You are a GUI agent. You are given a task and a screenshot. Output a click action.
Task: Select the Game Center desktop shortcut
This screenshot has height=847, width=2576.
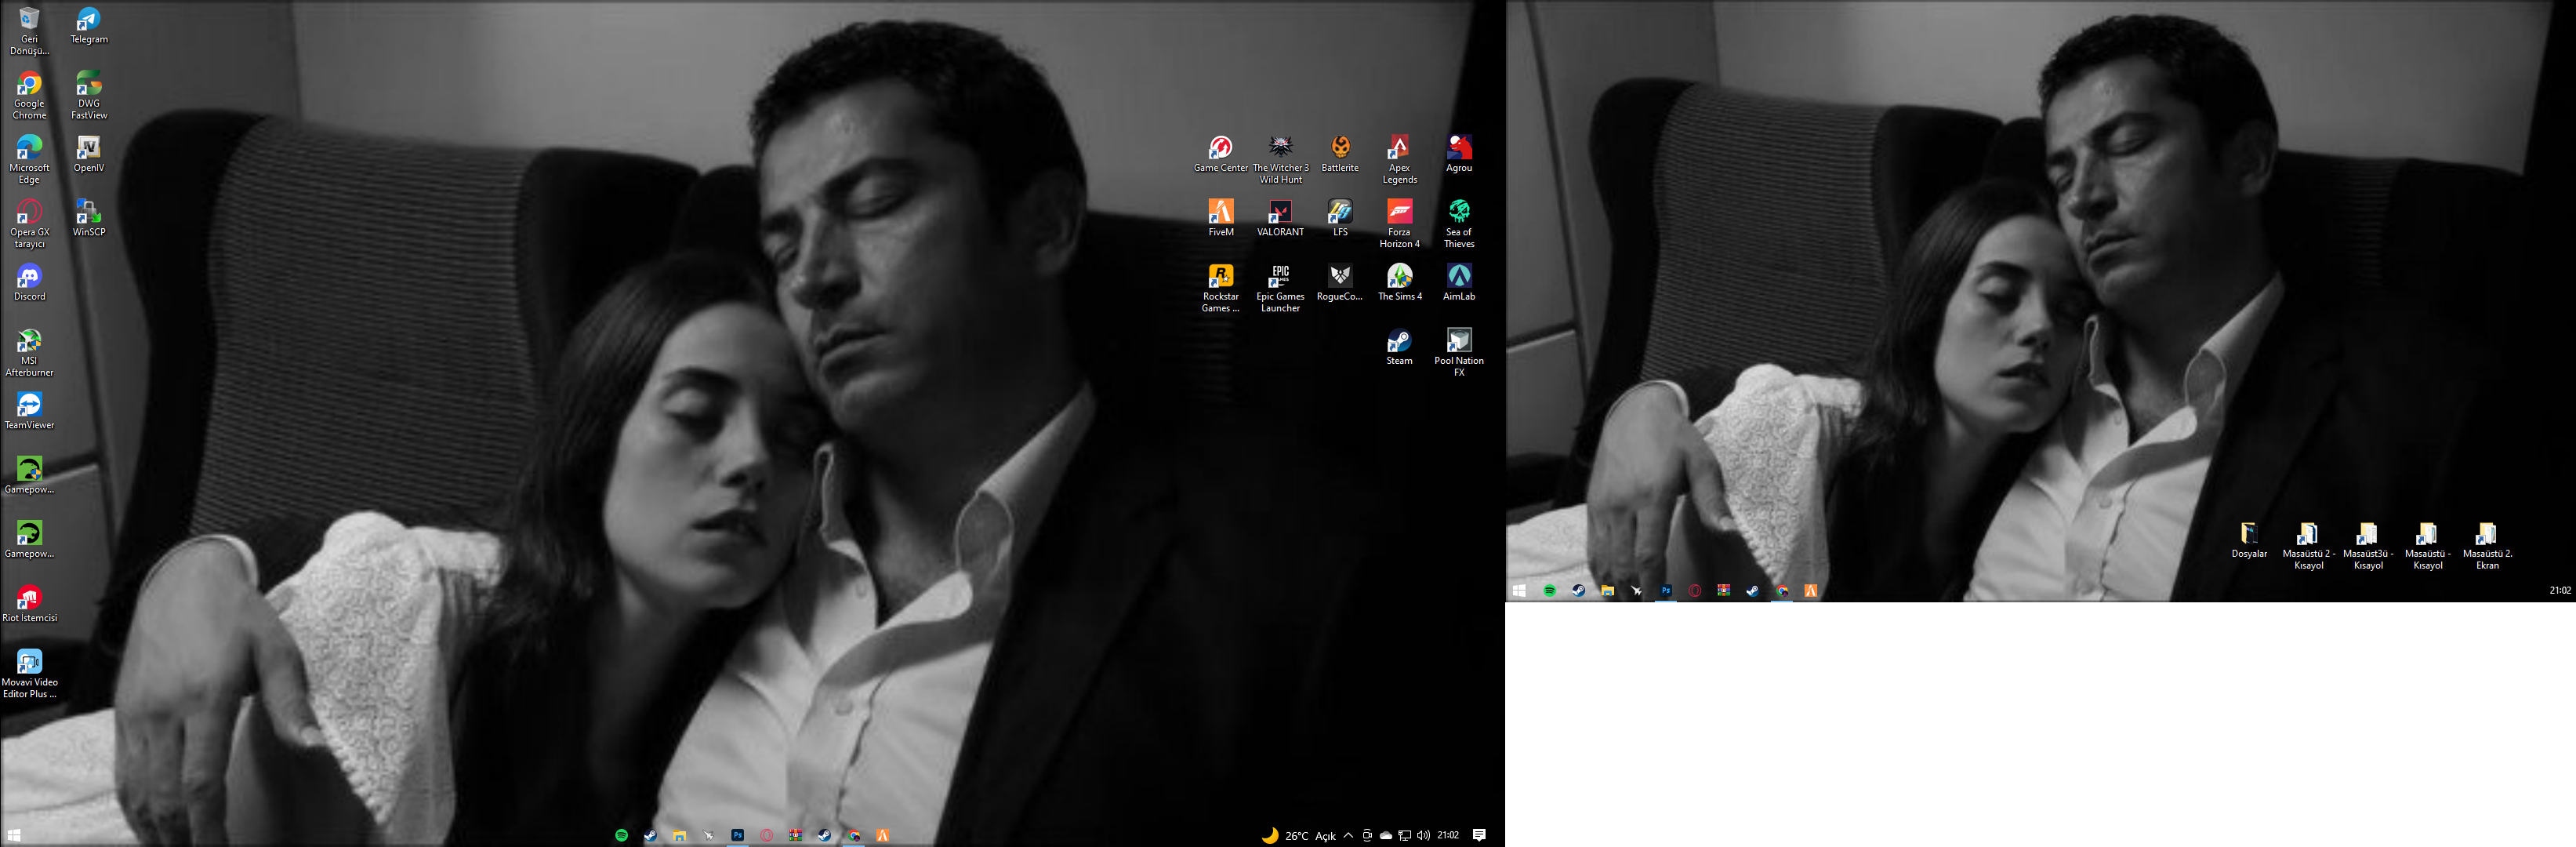click(1220, 154)
